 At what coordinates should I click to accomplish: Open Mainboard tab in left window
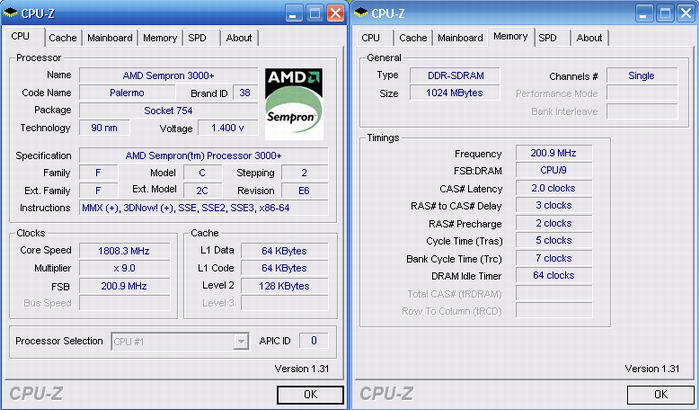click(x=110, y=38)
